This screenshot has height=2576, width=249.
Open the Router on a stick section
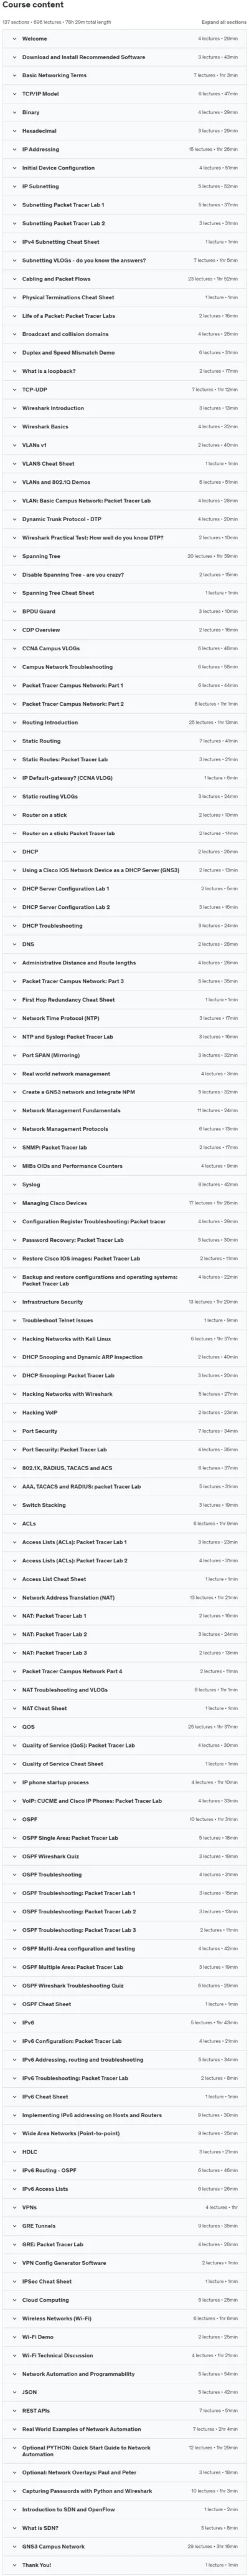(x=124, y=815)
